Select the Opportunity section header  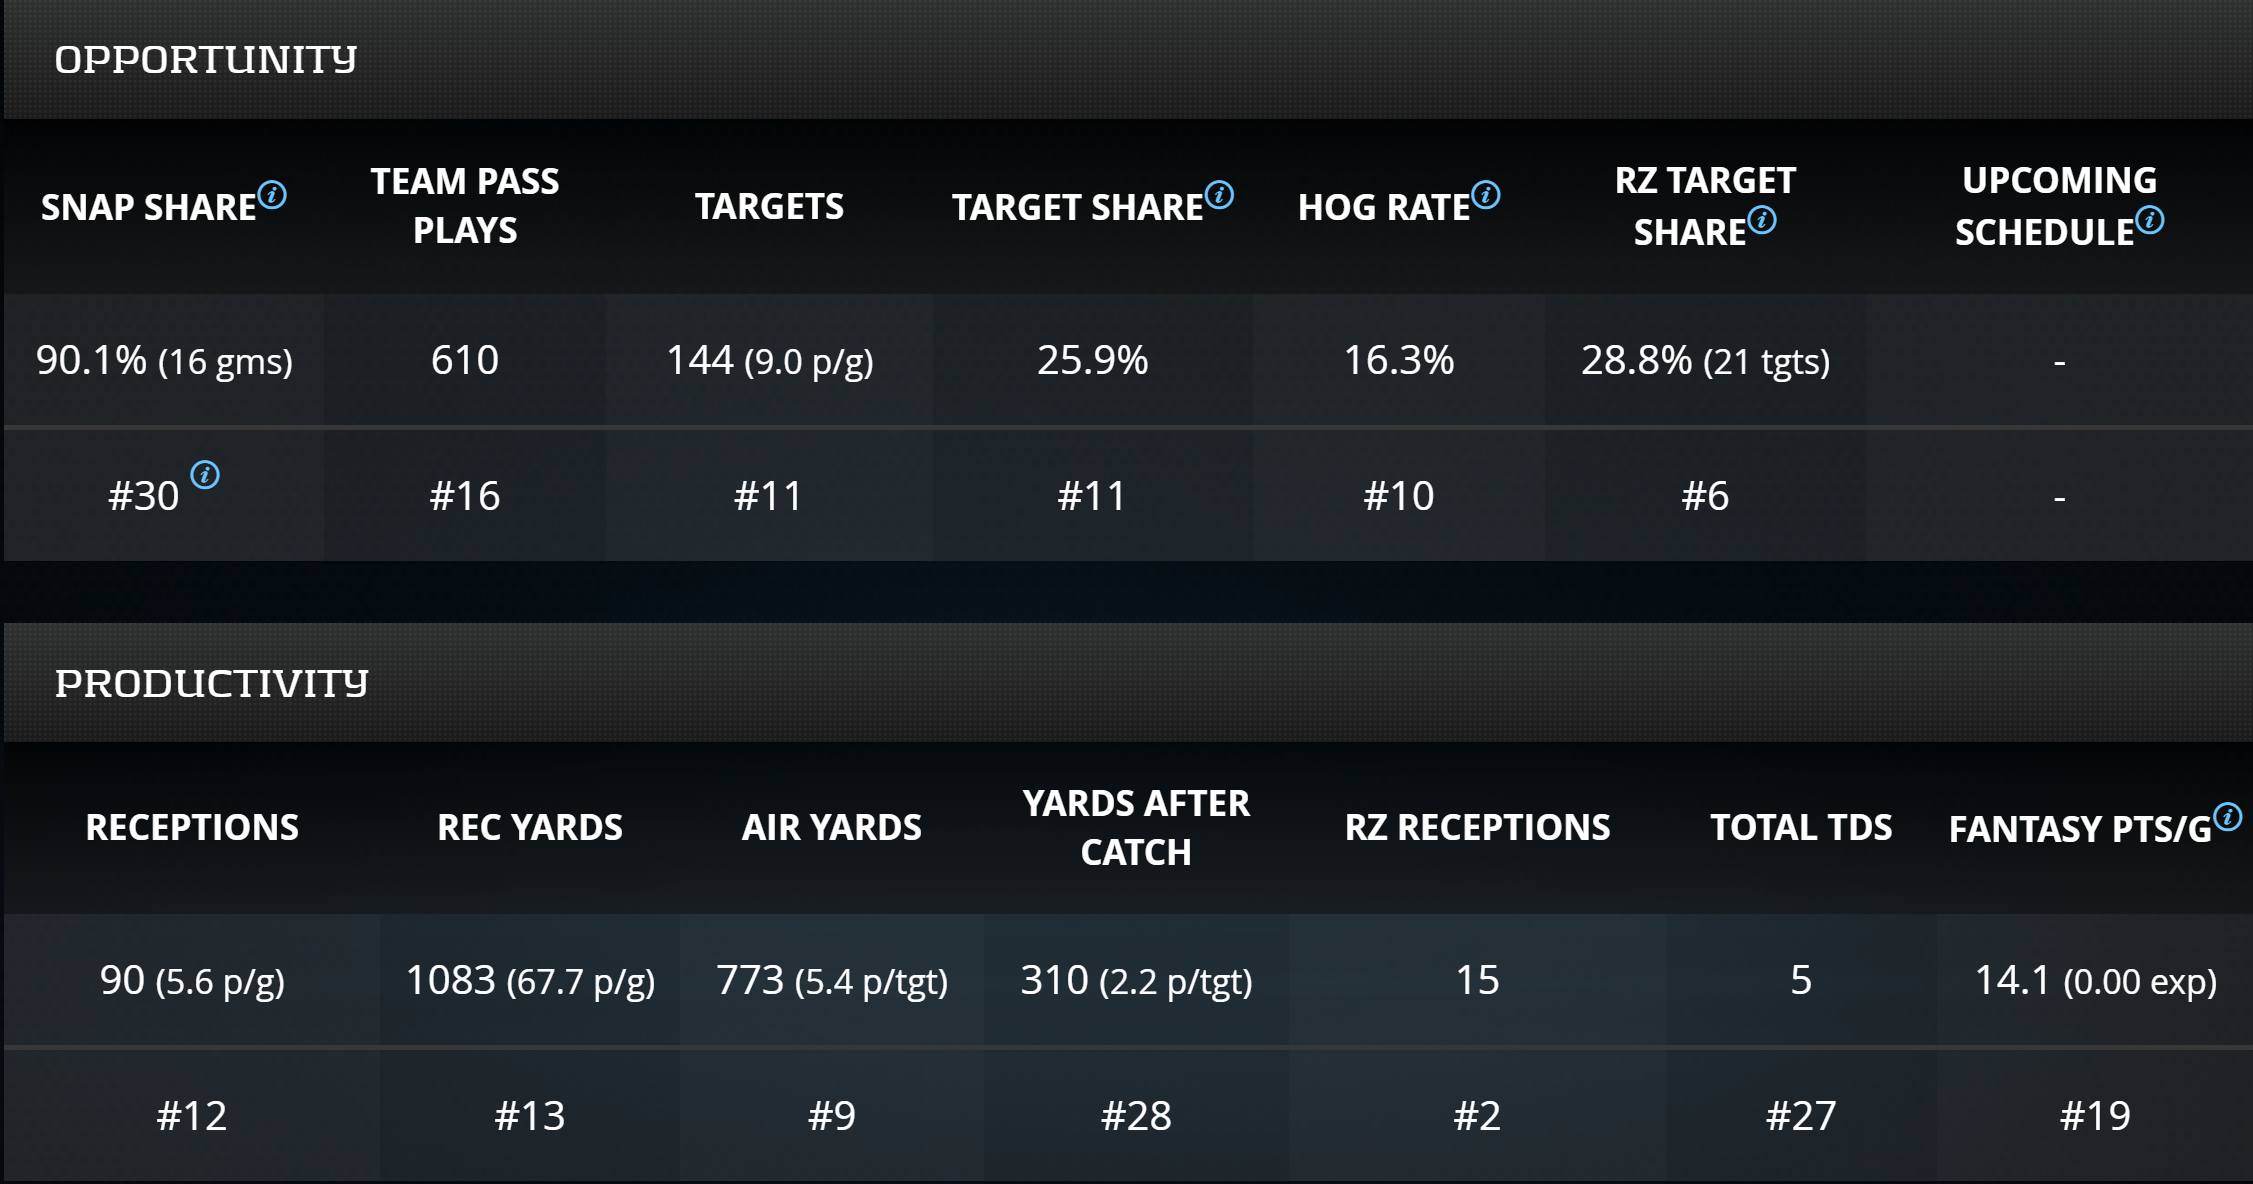pos(205,60)
